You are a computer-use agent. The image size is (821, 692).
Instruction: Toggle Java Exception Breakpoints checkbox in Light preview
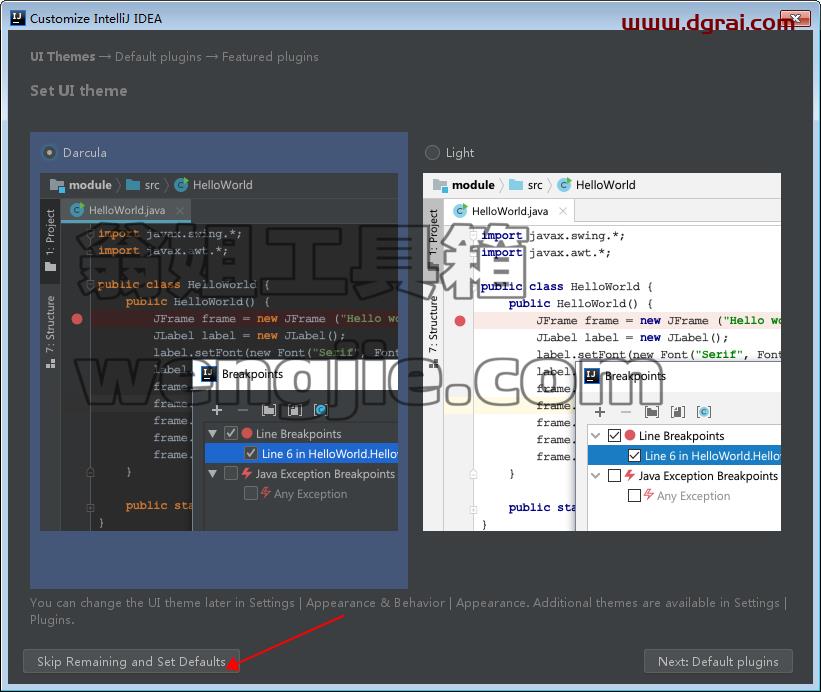point(614,475)
